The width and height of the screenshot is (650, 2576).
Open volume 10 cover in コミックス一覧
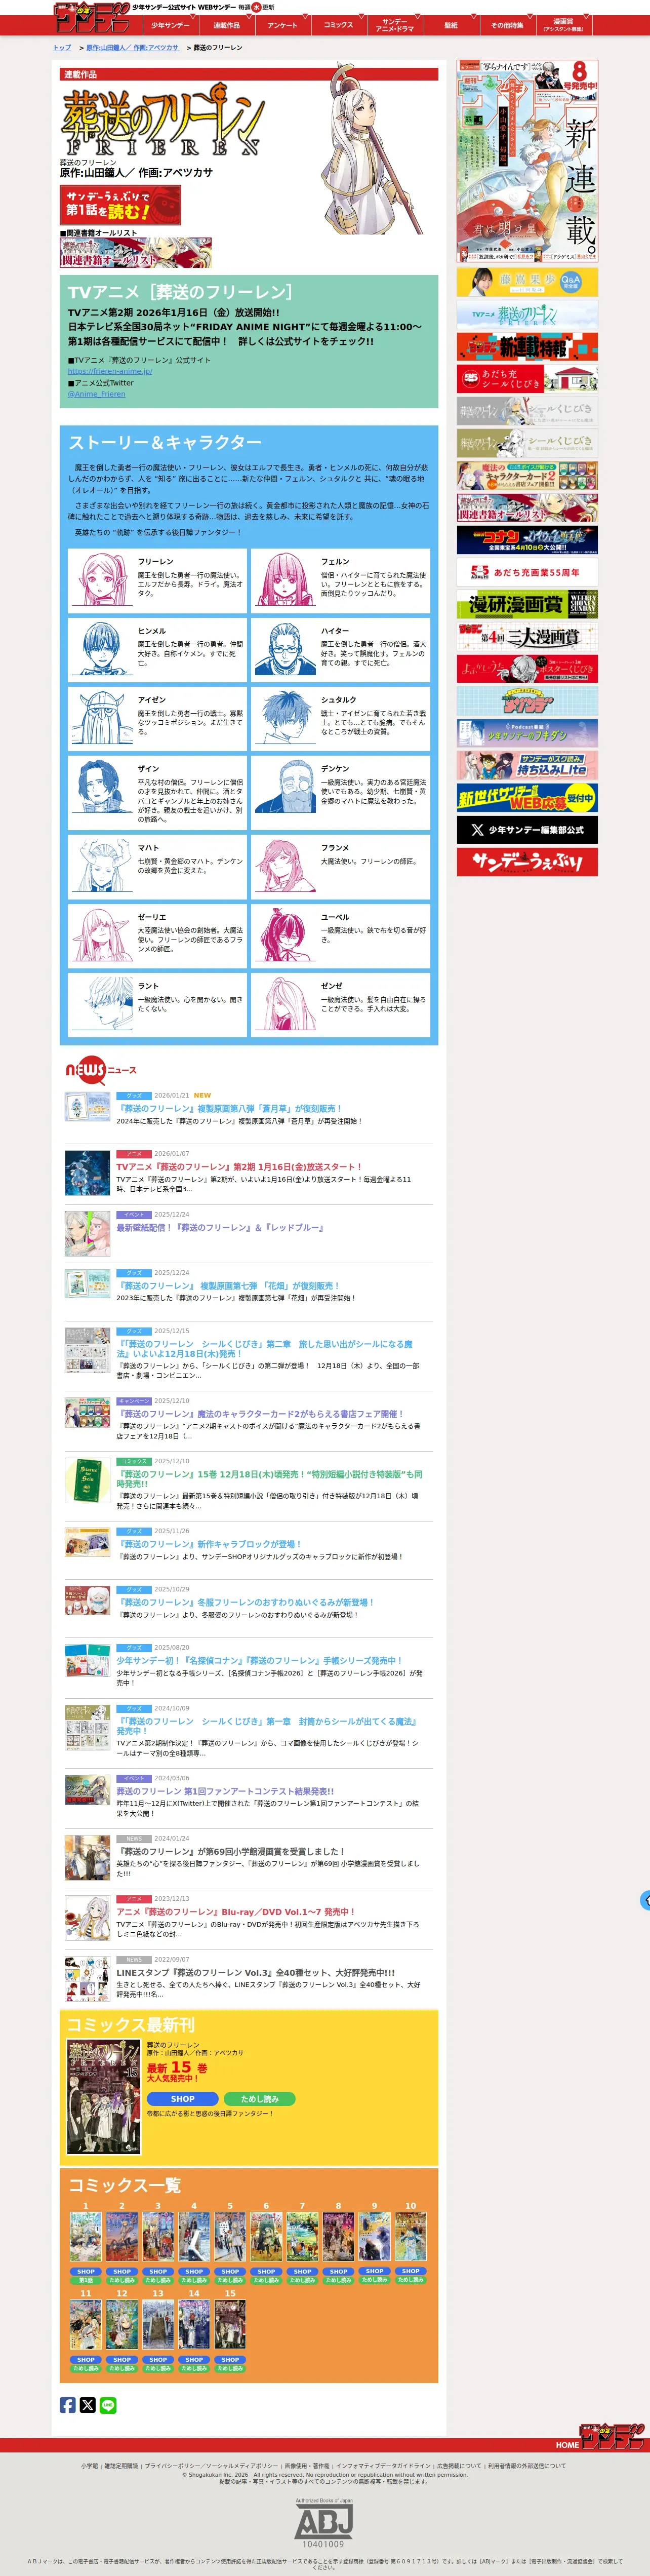click(x=410, y=2237)
